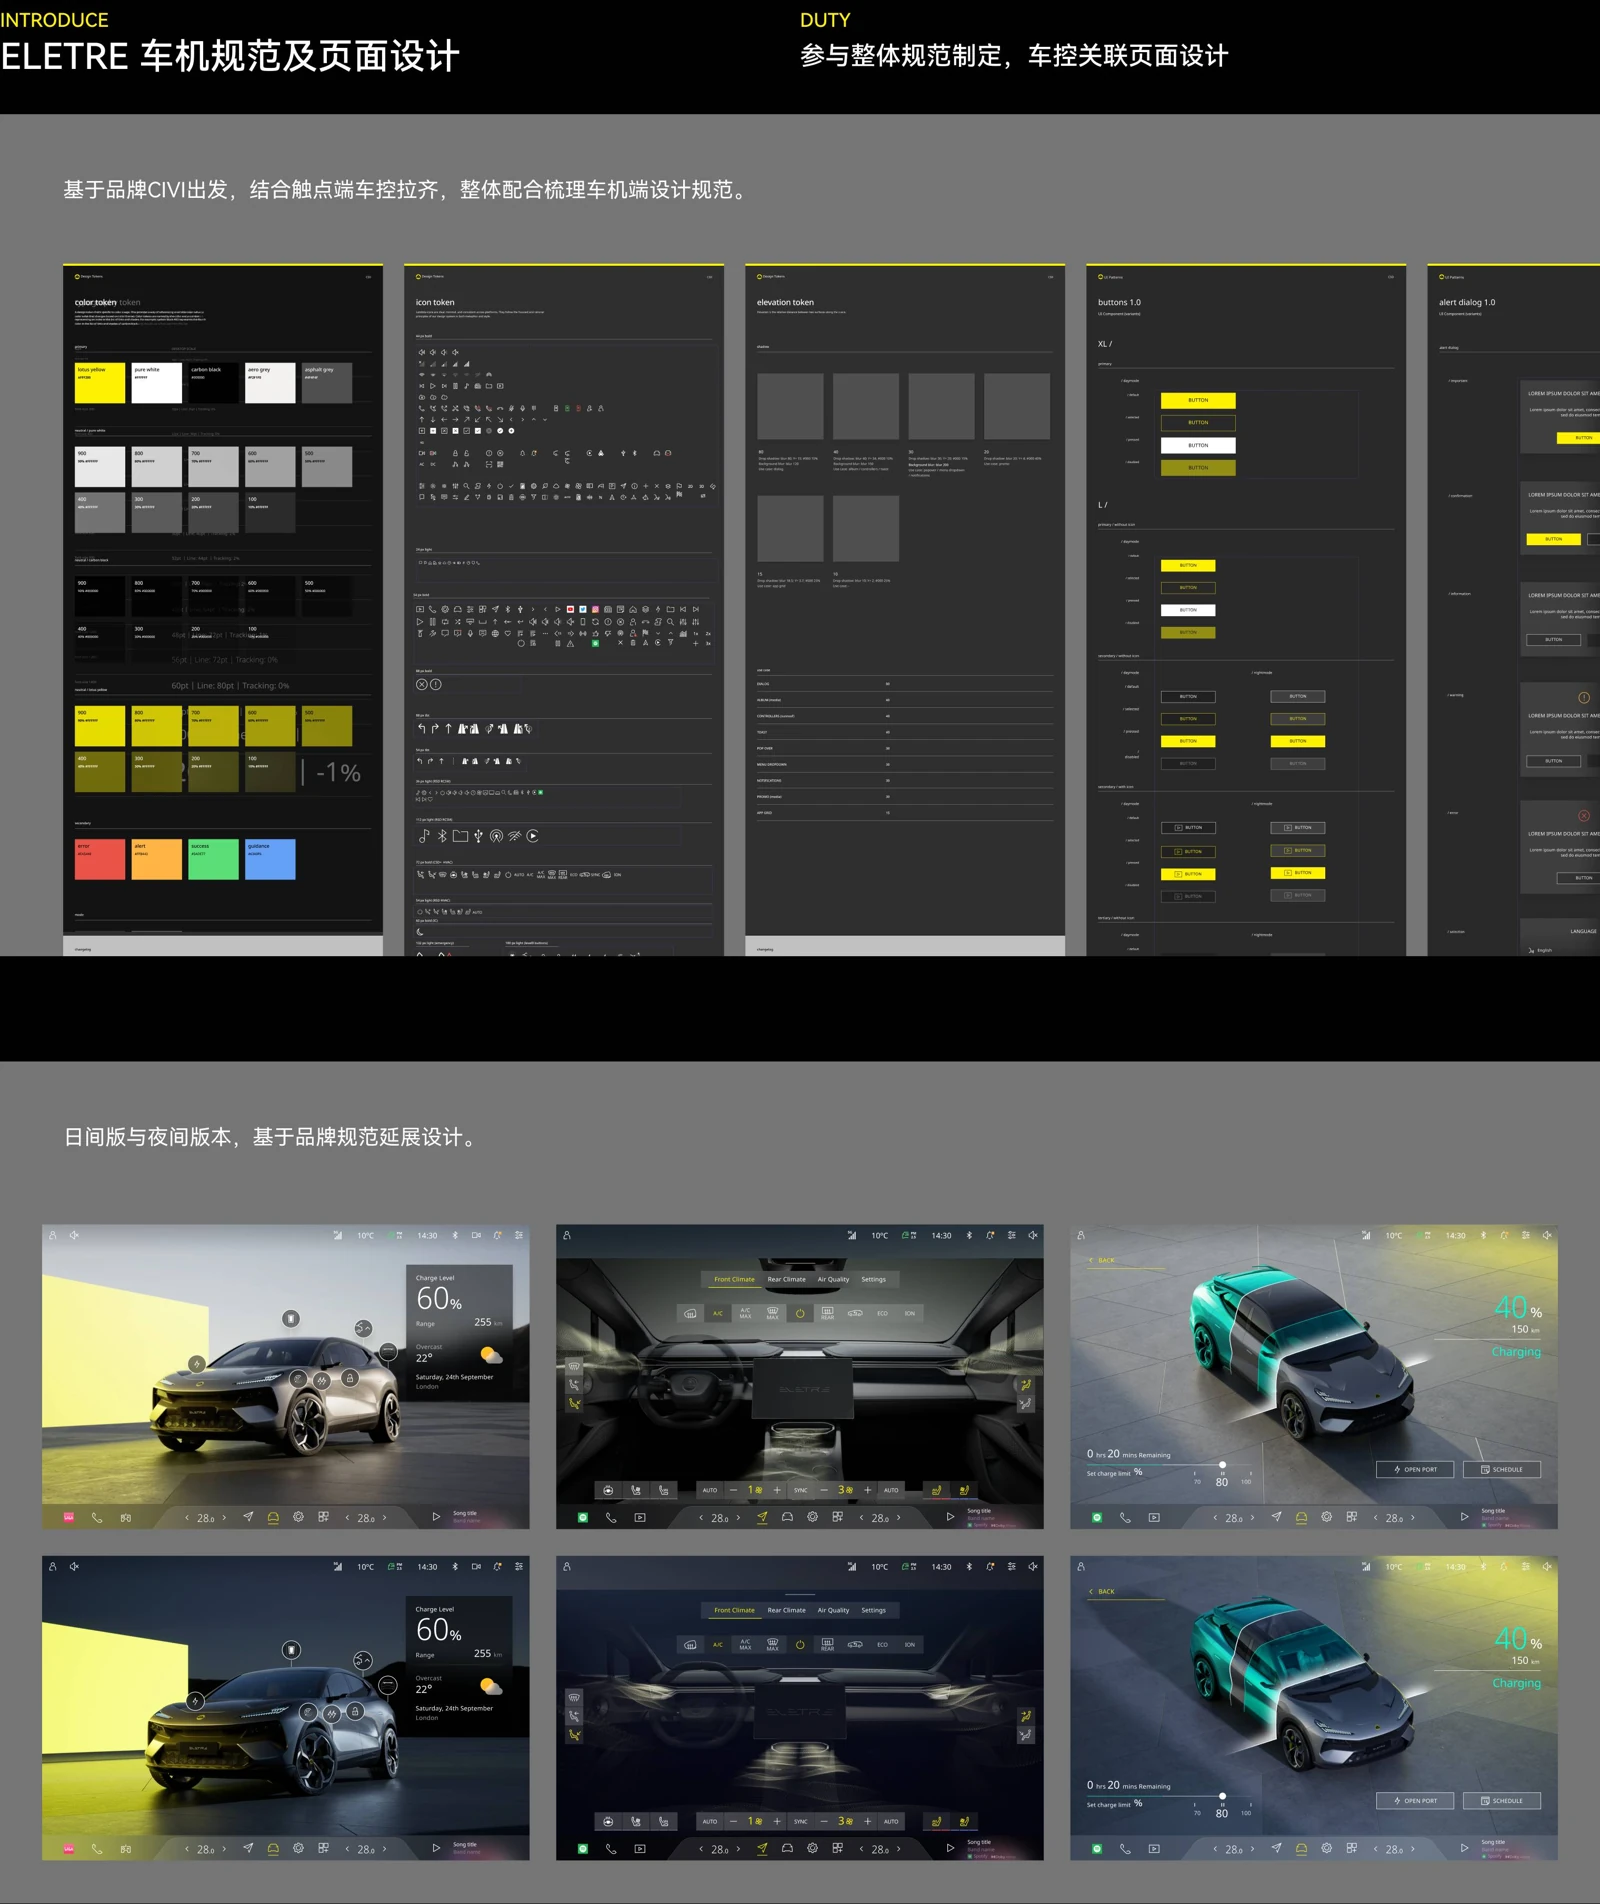1600x1904 pixels.
Task: Click play on the night charging screen media bar
Action: coord(1464,1848)
